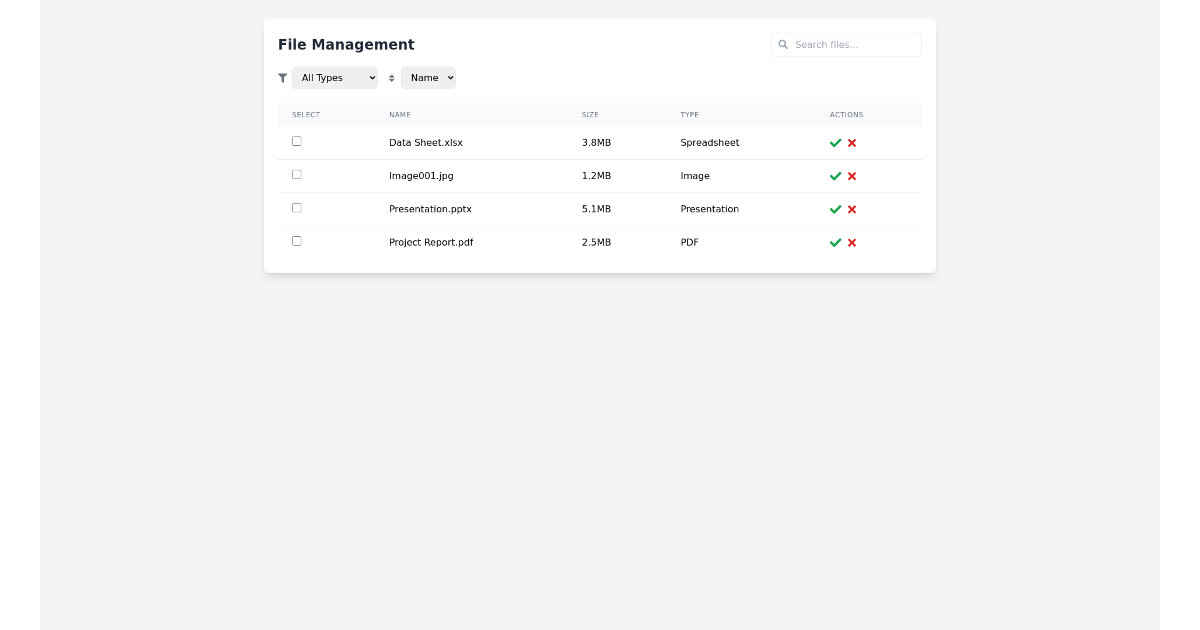Screen dimensions: 1200x630
Task: Approve Image001.jpg with the green check
Action: coord(835,176)
